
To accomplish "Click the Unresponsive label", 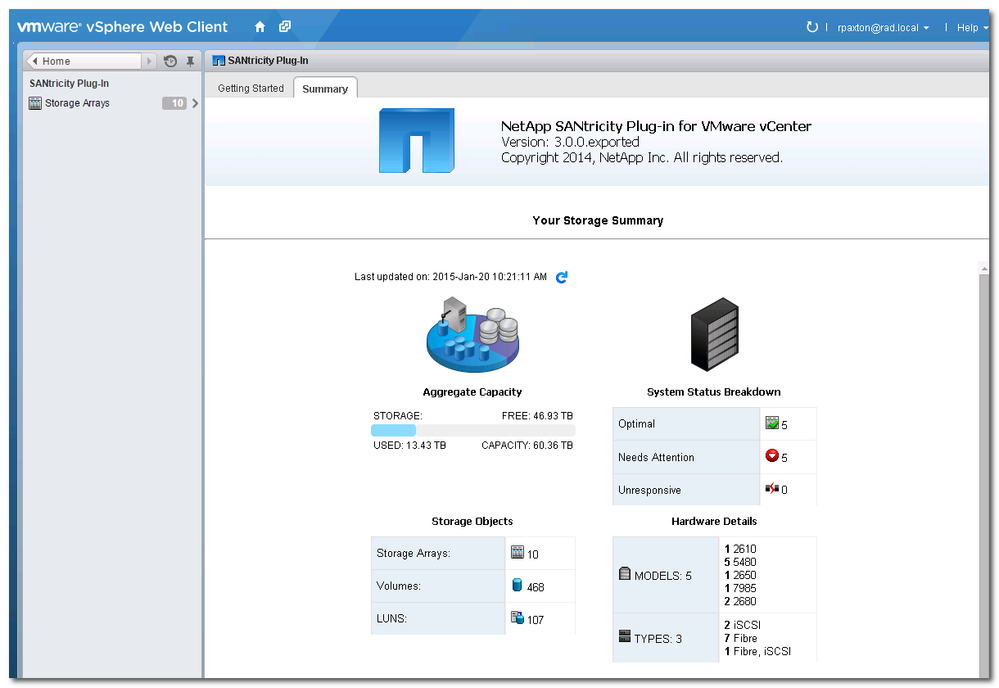I will [649, 490].
